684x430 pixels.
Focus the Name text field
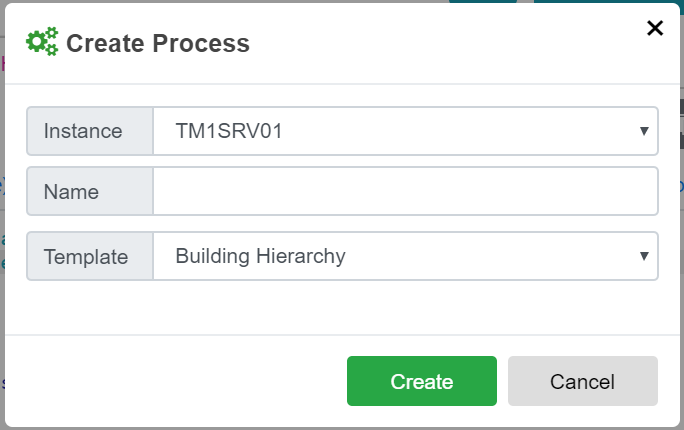click(x=405, y=191)
